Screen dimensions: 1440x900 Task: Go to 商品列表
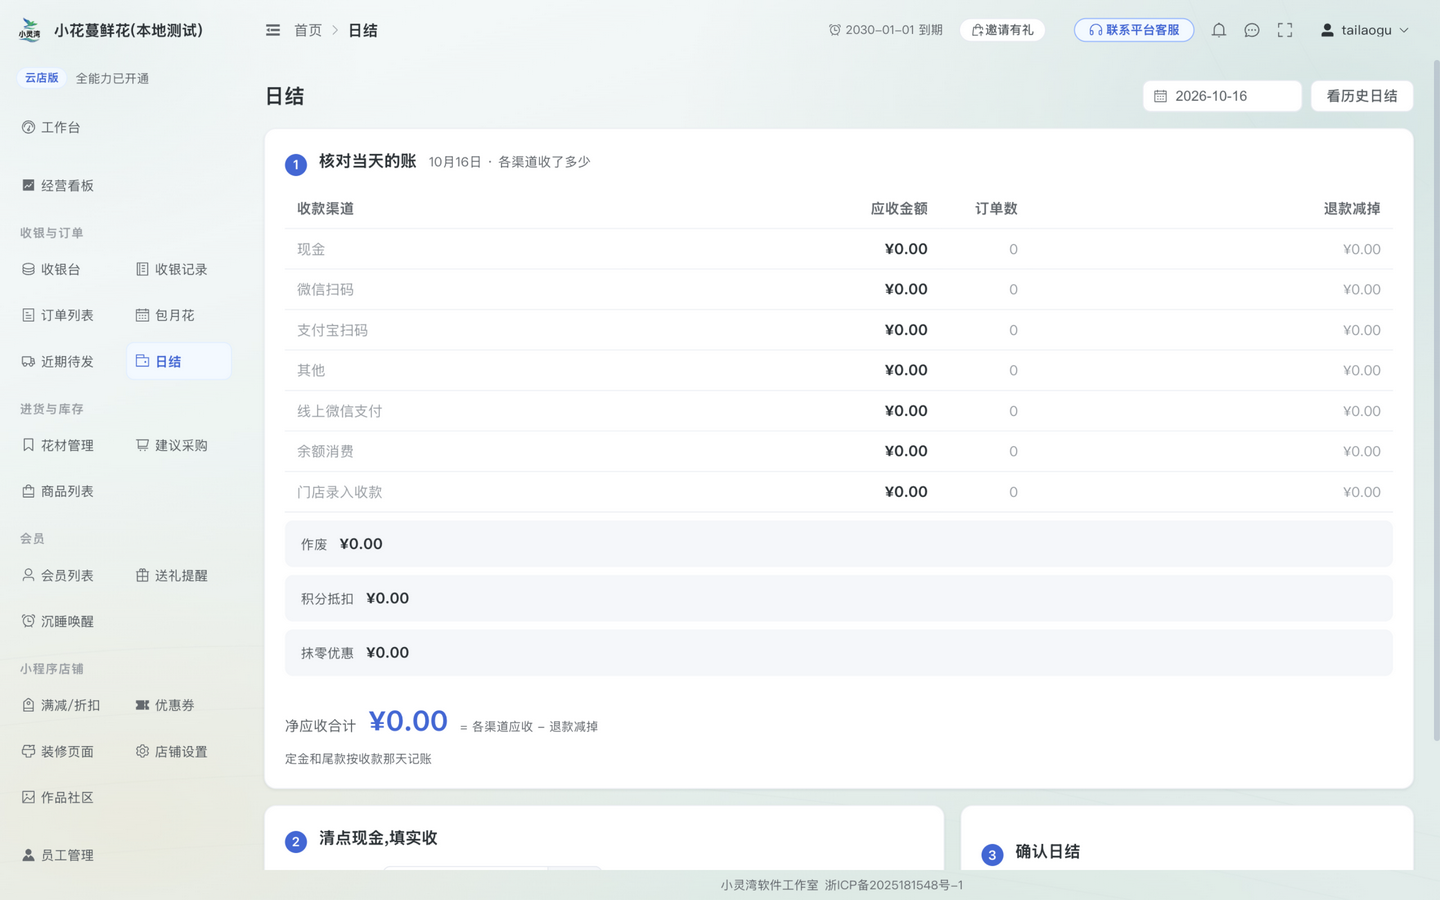(58, 491)
